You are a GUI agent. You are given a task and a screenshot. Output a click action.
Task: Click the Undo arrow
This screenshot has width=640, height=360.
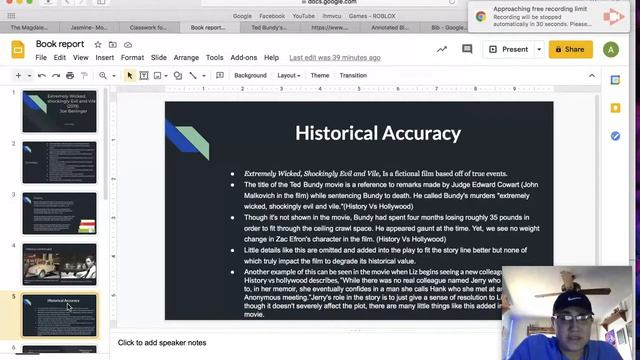42,76
